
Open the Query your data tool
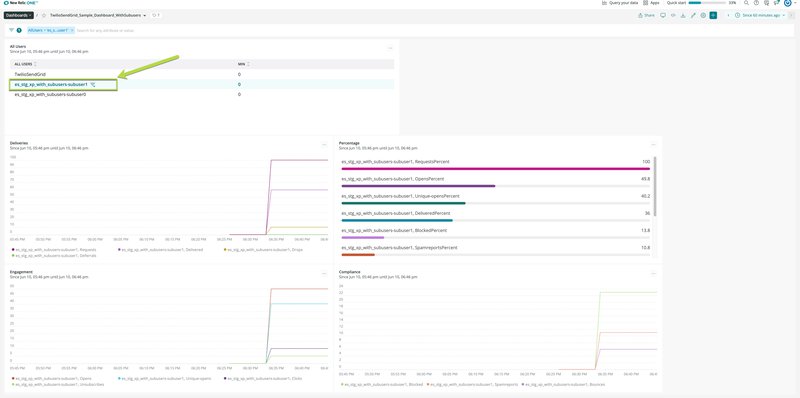pyautogui.click(x=620, y=3)
